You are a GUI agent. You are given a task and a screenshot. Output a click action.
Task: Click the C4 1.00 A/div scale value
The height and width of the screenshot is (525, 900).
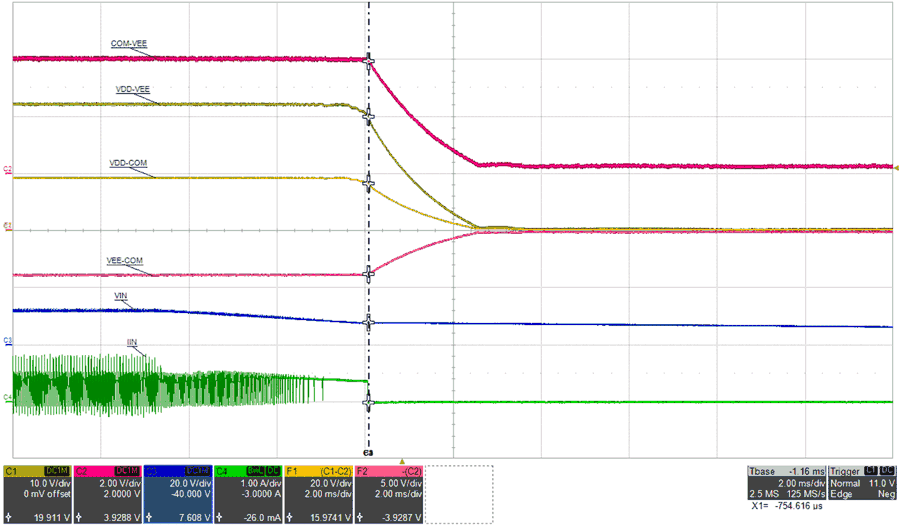[261, 484]
